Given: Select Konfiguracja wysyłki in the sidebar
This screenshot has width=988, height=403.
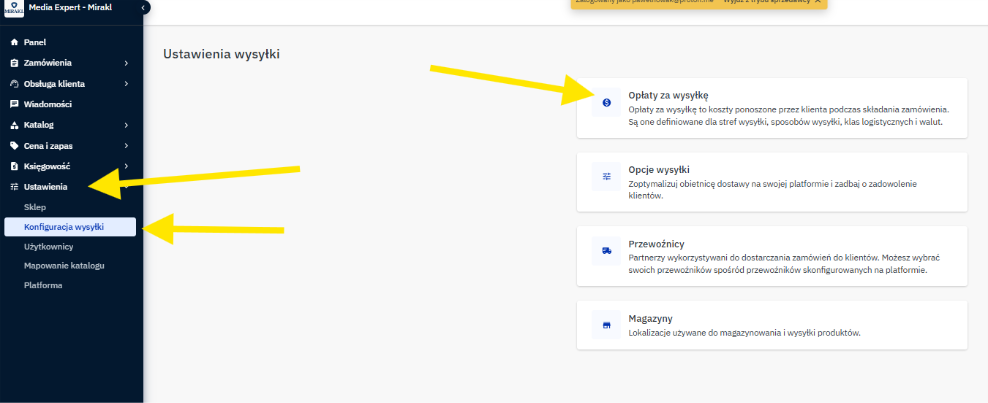Looking at the screenshot, I should click(x=64, y=227).
